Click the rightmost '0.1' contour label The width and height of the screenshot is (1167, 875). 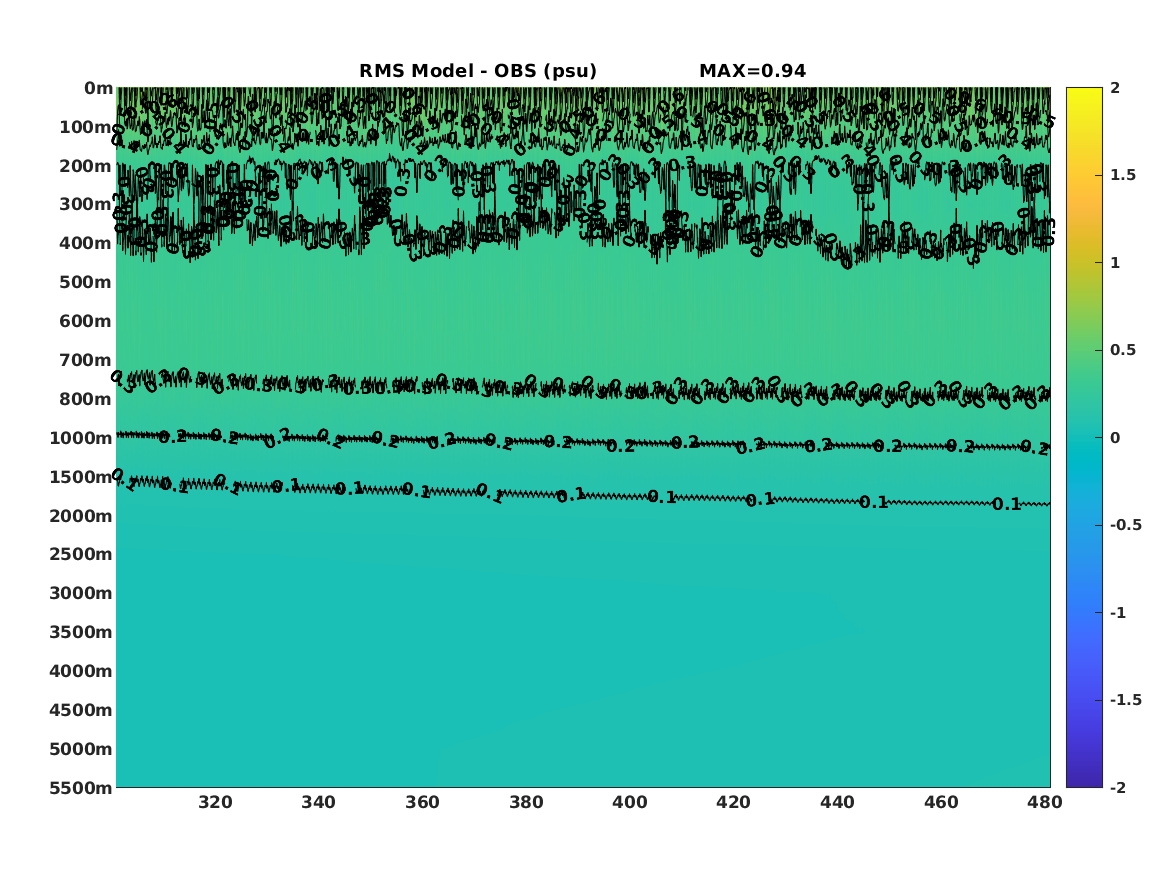coord(1007,504)
